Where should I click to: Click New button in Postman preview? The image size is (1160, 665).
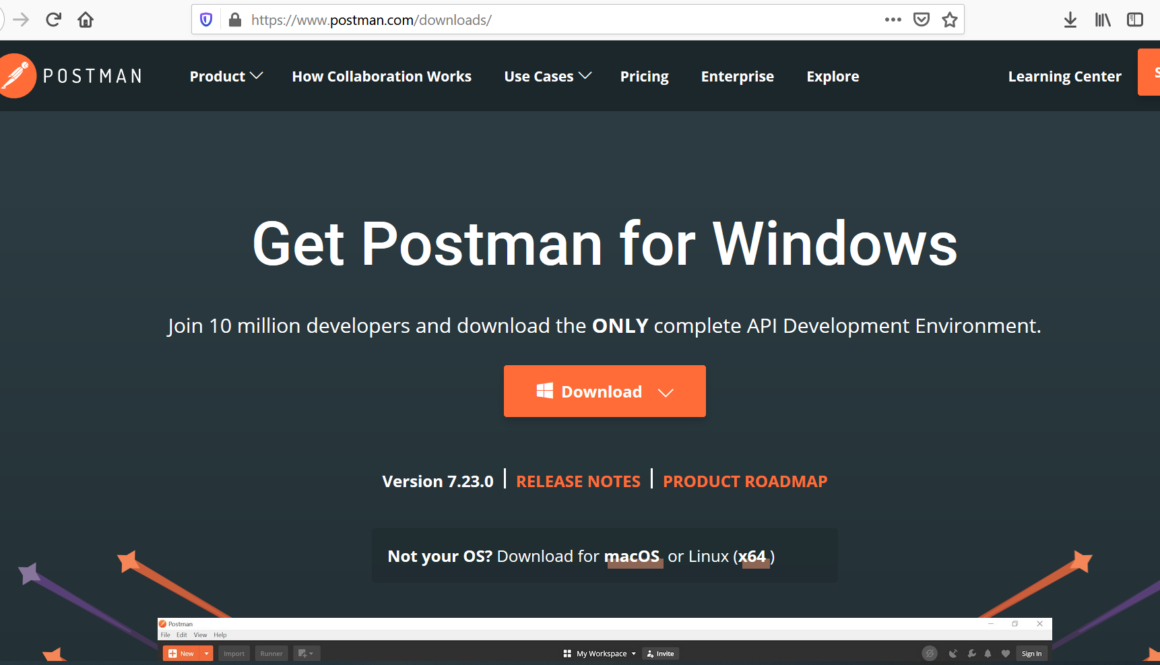click(x=181, y=653)
